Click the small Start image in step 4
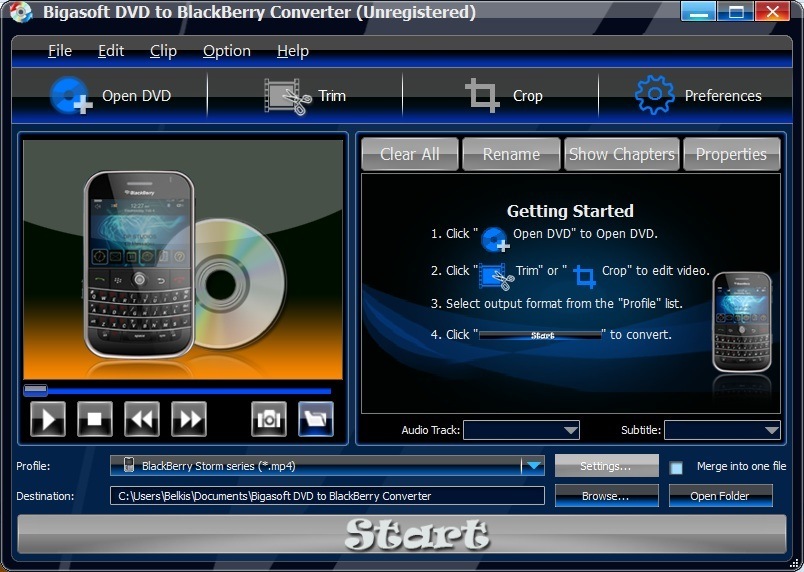 tap(540, 335)
